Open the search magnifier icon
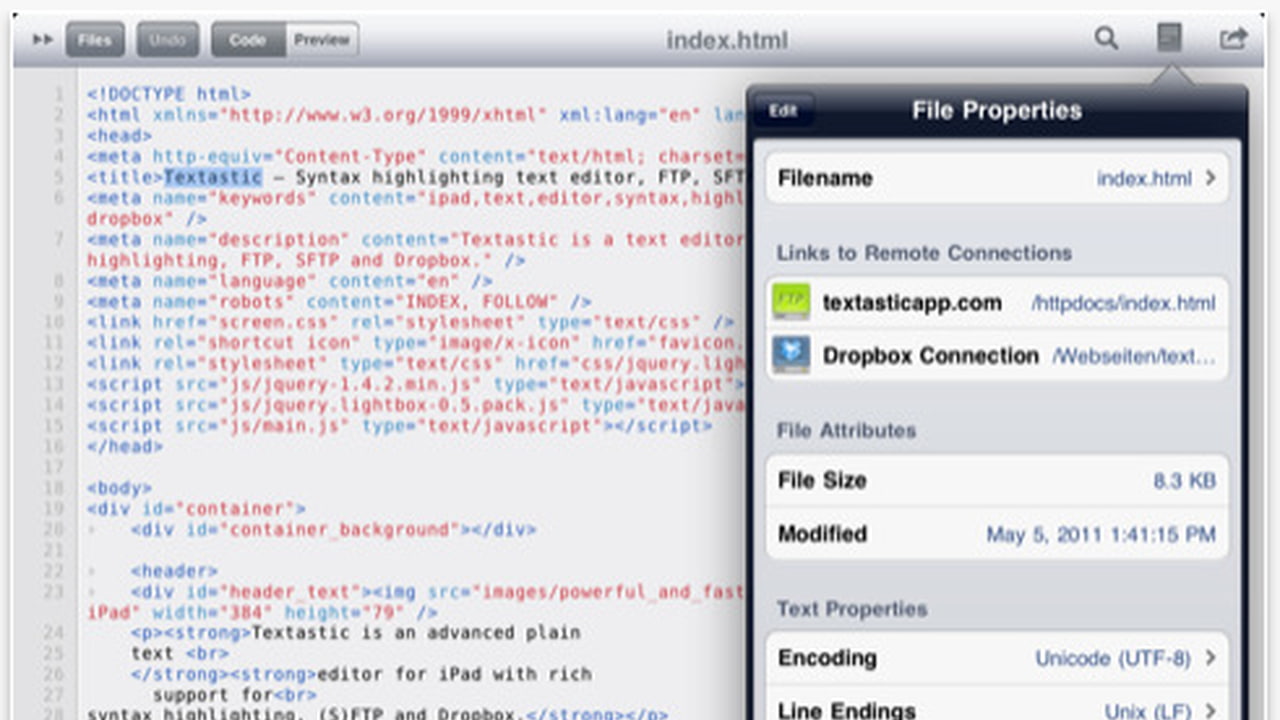Screen dimensions: 1280x720 (1105, 39)
